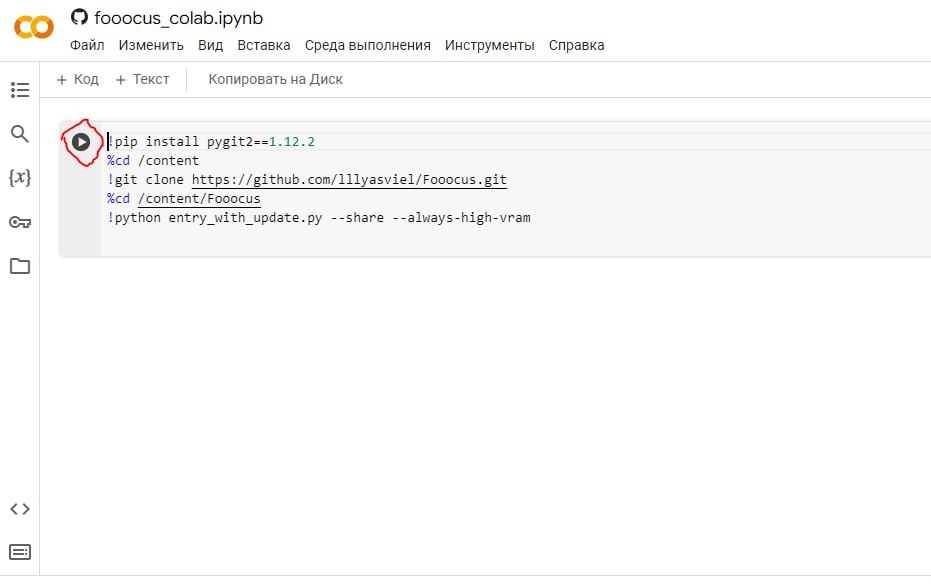This screenshot has width=931, height=586.
Task: Open the Среда выполнения menu
Action: point(368,45)
